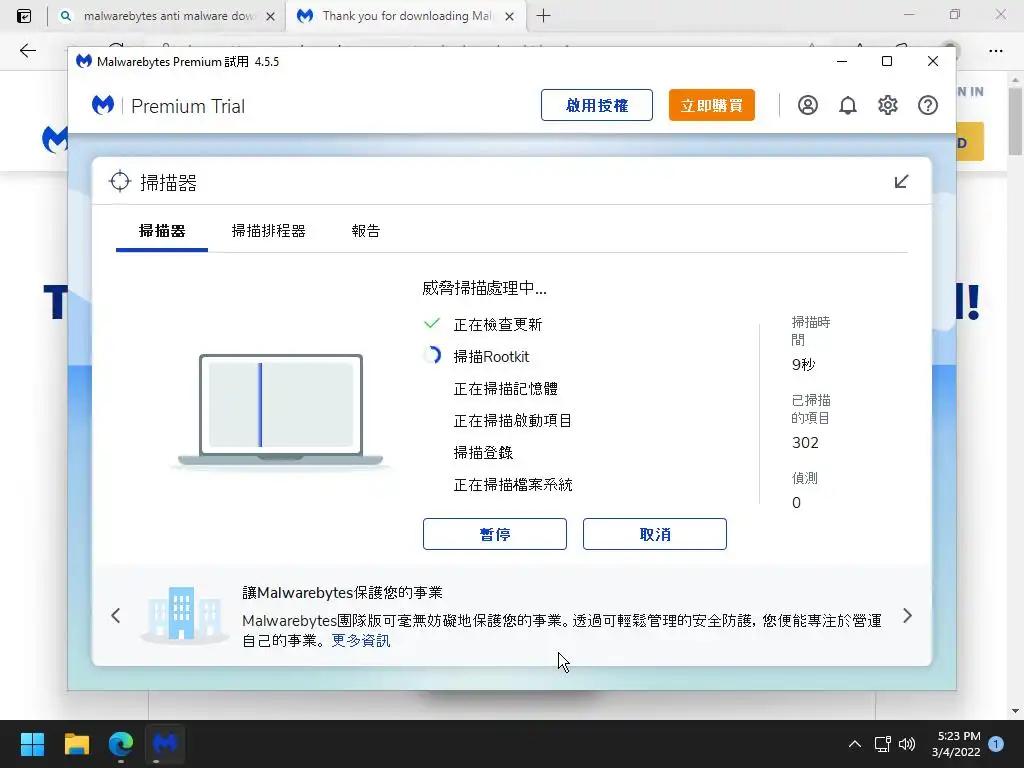Click the orange 立即購買 button
1024x768 pixels.
tap(711, 105)
